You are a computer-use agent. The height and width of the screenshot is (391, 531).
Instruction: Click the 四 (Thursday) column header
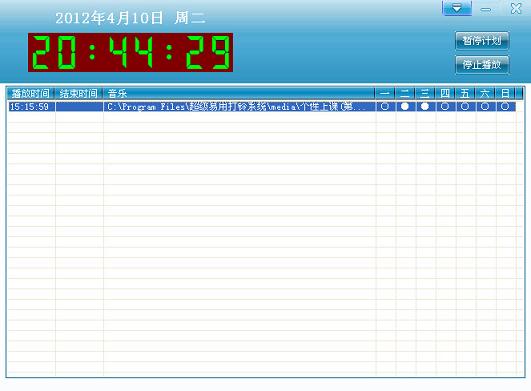(445, 93)
